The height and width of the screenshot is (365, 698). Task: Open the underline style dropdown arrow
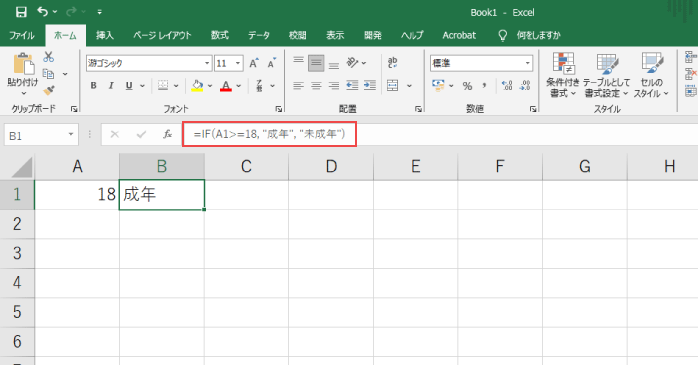[x=142, y=85]
